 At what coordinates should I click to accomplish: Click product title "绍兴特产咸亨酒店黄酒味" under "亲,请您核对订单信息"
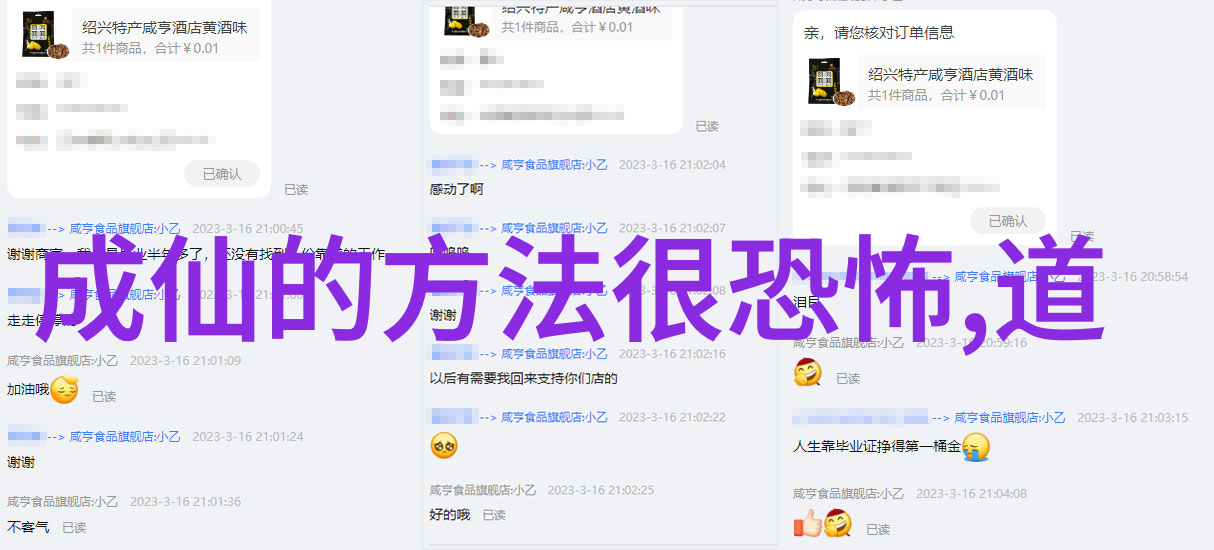951,75
